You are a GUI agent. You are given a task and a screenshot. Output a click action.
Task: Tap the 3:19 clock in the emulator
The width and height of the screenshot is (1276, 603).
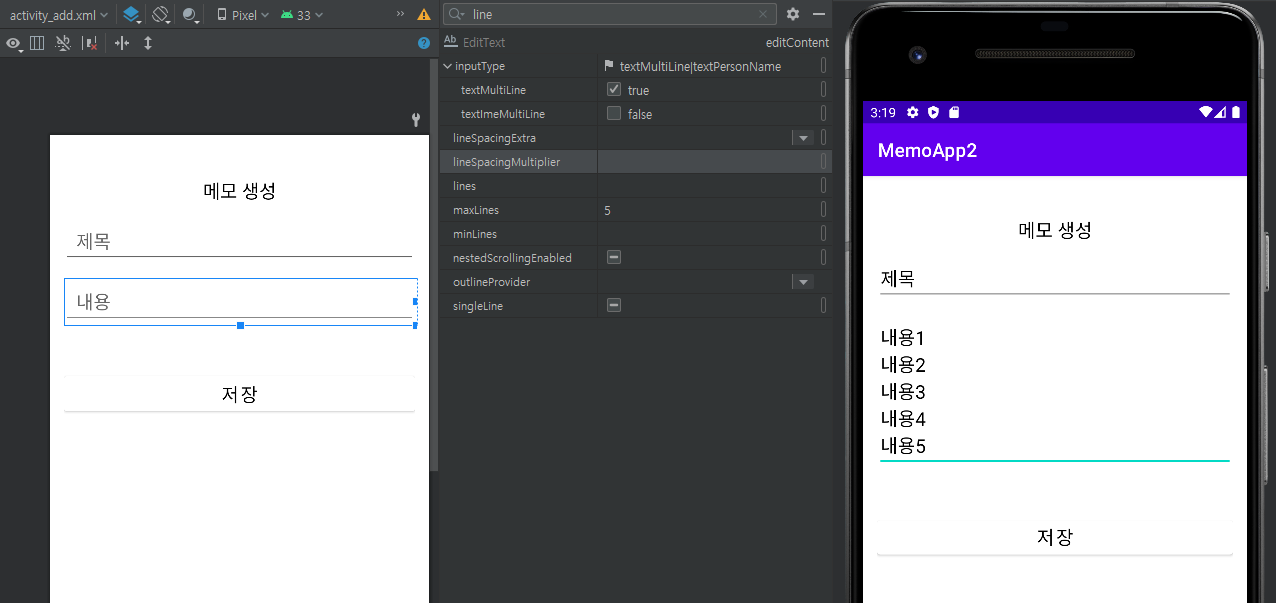click(883, 112)
